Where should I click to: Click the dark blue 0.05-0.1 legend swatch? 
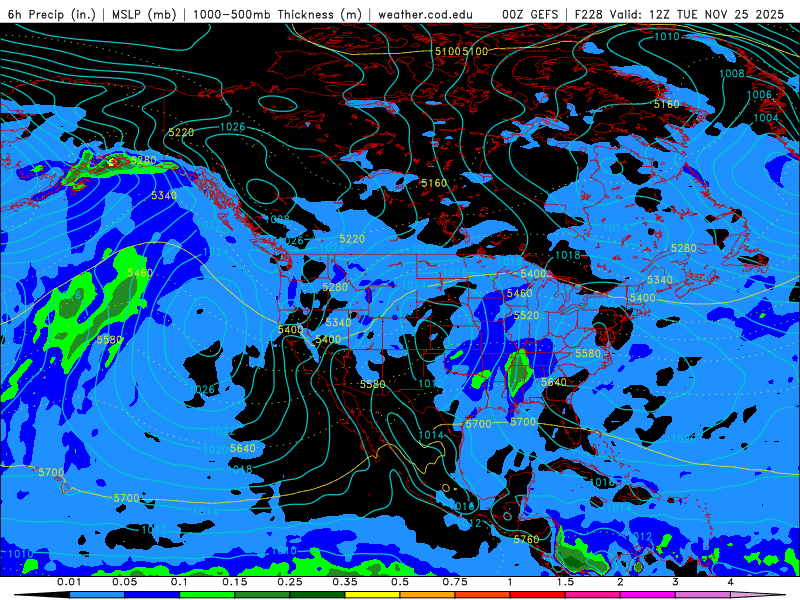(152, 595)
